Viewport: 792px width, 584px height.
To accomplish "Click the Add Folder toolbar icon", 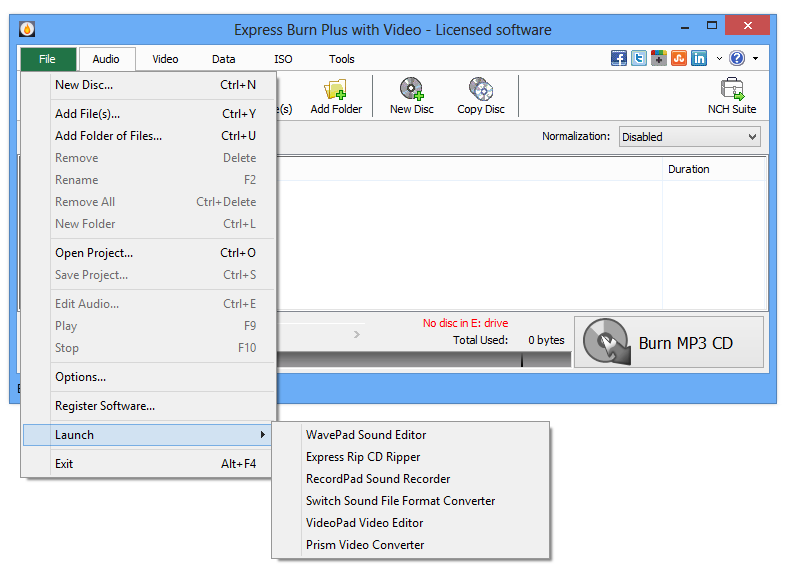I will [336, 96].
